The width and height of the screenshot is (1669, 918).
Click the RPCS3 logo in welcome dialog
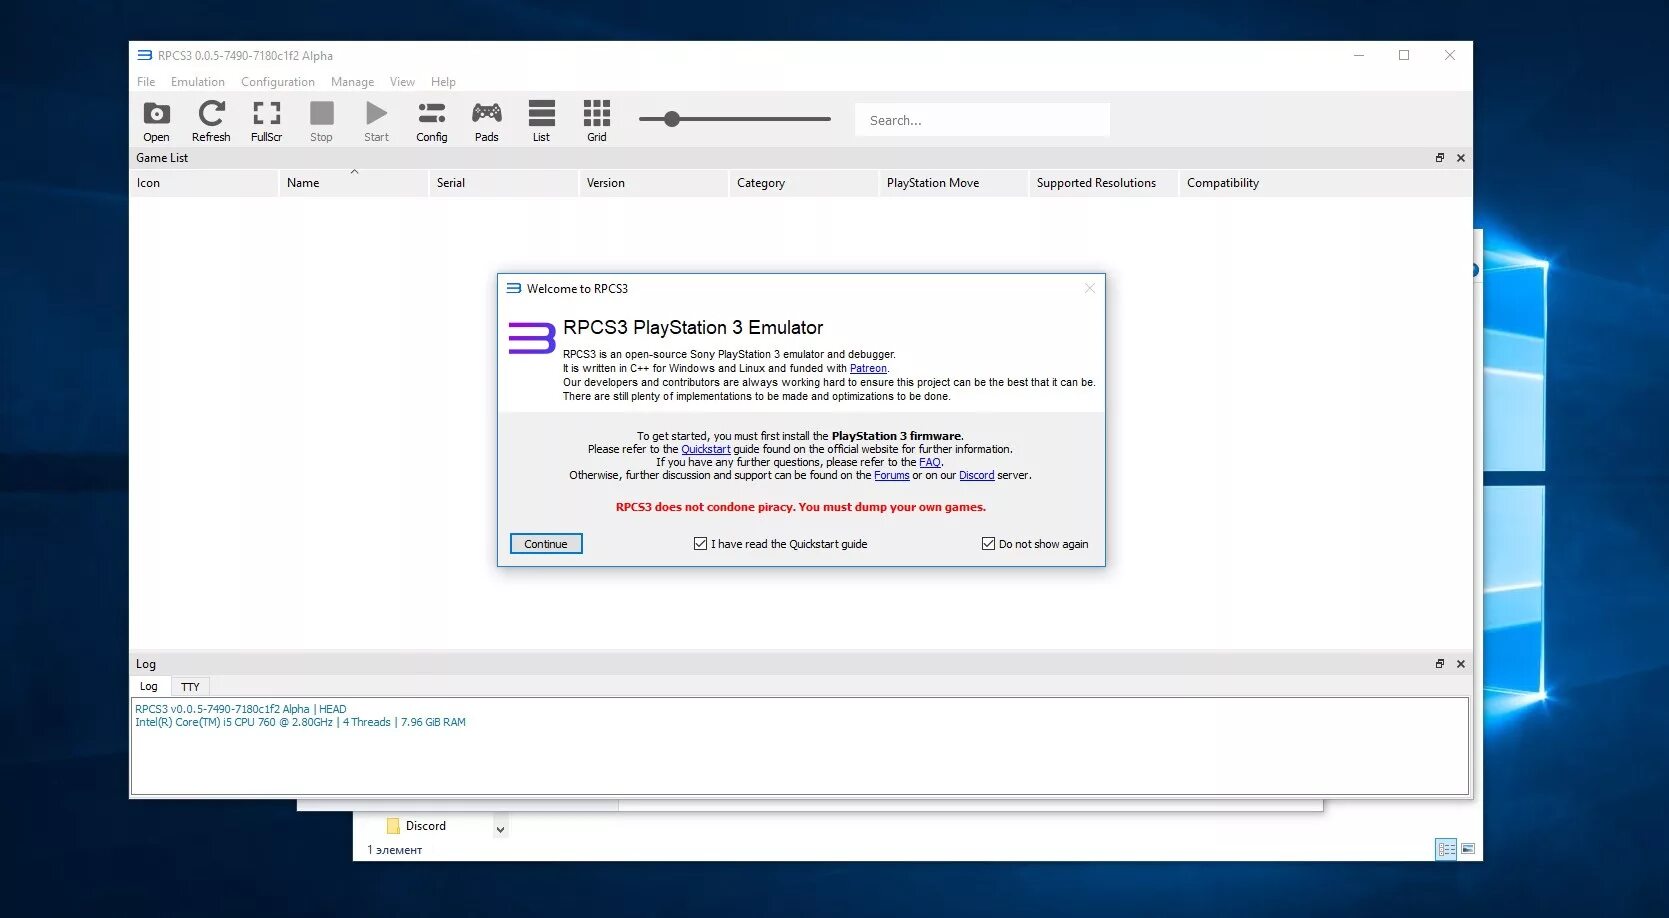[532, 338]
